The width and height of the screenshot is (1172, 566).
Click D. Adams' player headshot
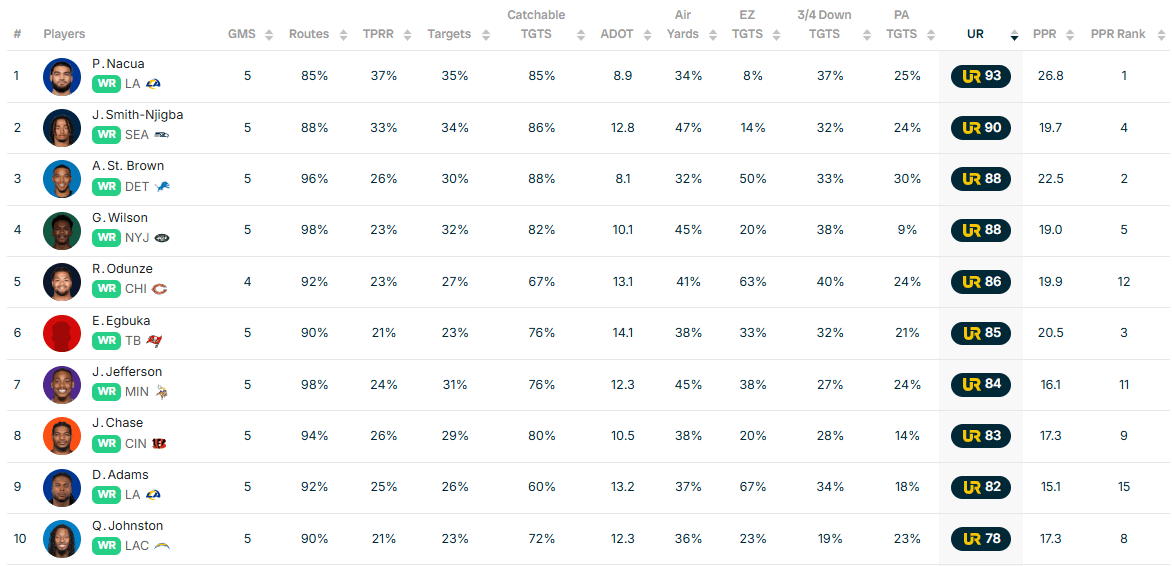tap(62, 487)
